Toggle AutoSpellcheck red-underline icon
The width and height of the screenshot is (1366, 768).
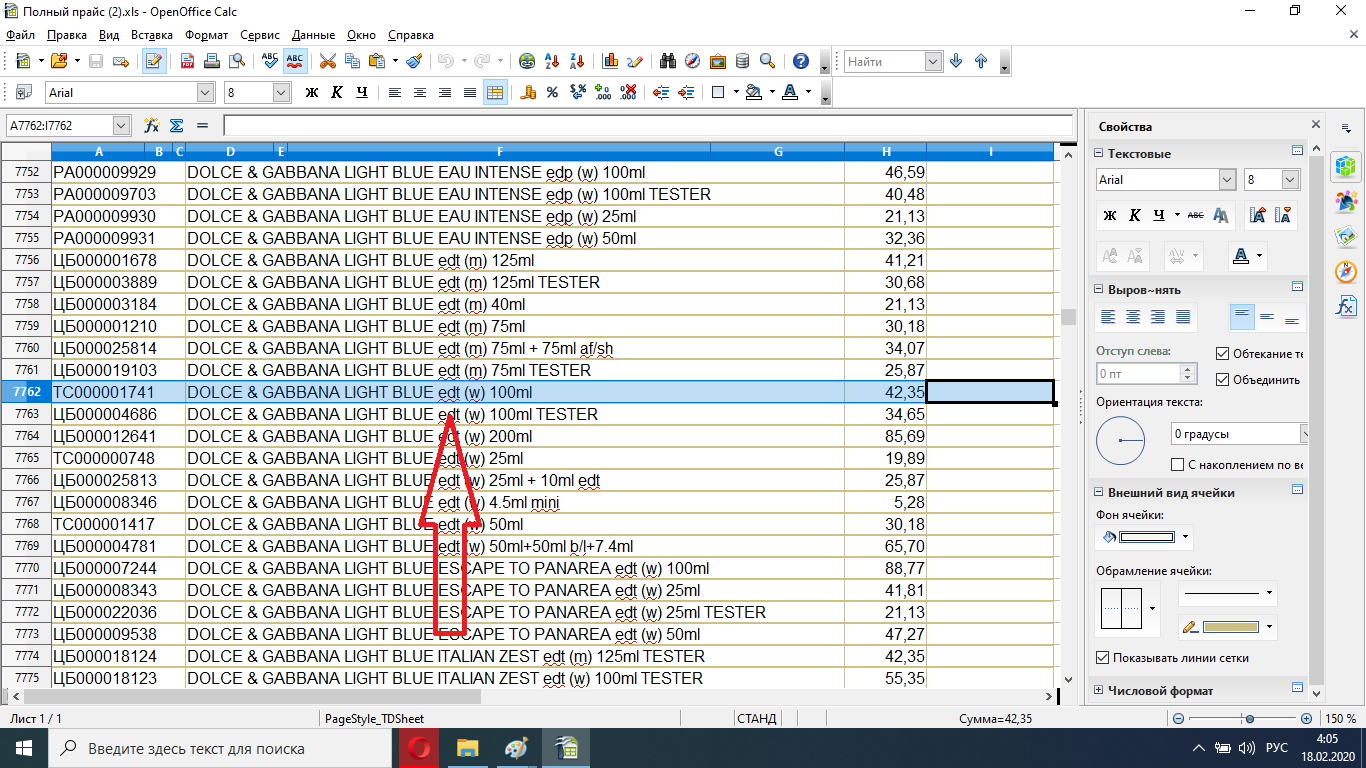295,61
